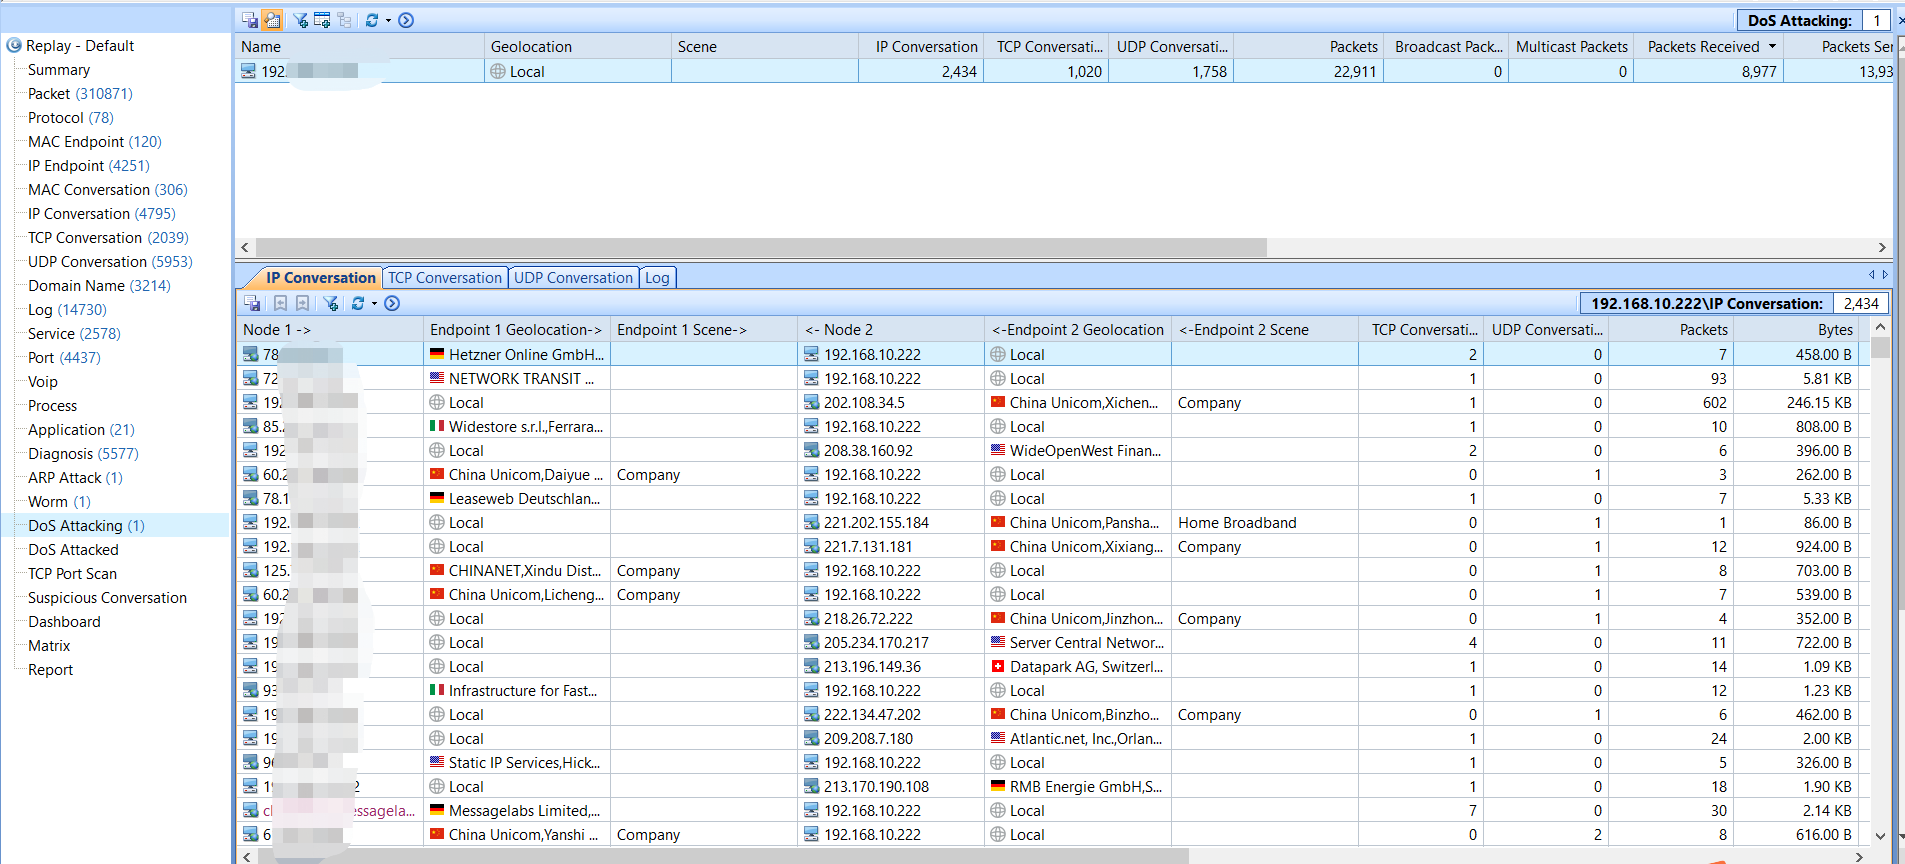1905x864 pixels.
Task: Open Report in left tree
Action: click(x=50, y=670)
